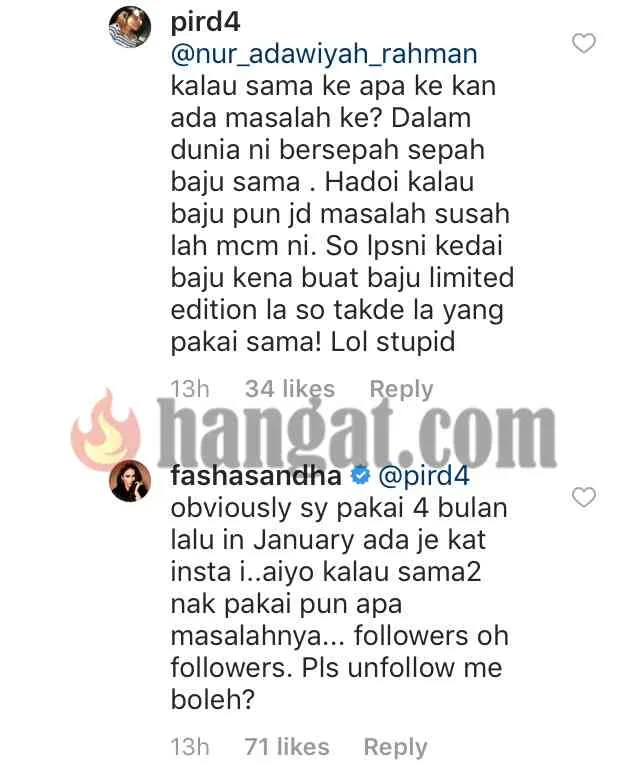The width and height of the screenshot is (640, 771).
Task: View the 71 likes list
Action: tap(287, 747)
